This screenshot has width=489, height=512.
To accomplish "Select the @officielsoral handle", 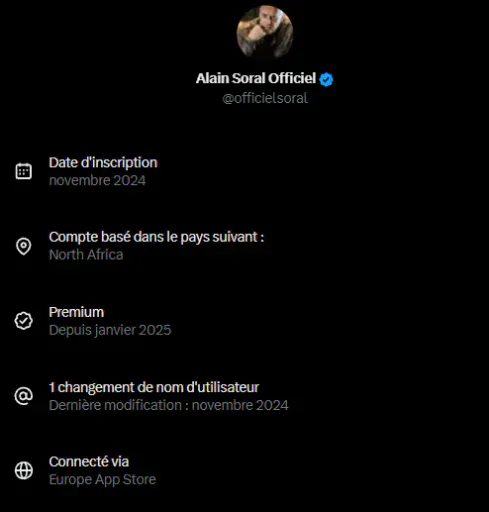I will pyautogui.click(x=265, y=98).
